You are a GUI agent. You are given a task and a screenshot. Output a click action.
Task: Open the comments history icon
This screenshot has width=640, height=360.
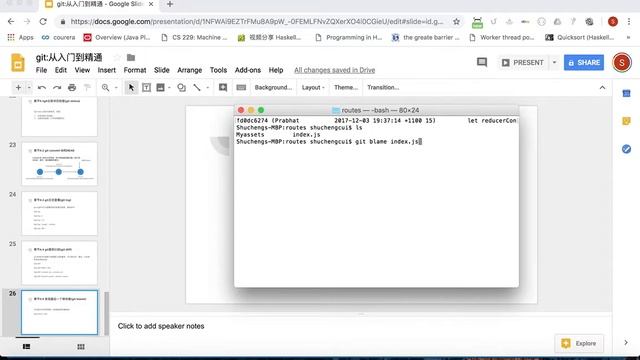click(482, 62)
